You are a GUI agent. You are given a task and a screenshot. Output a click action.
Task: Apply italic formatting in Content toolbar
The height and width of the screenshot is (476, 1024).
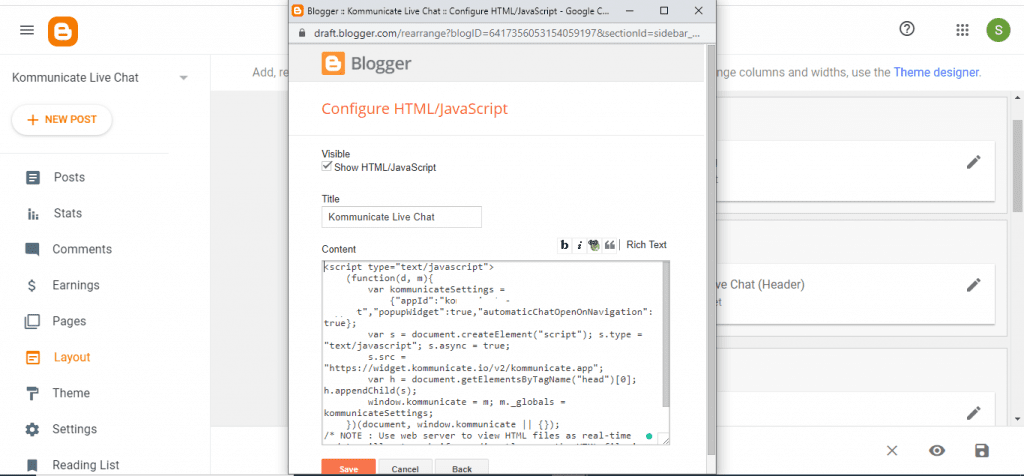579,245
